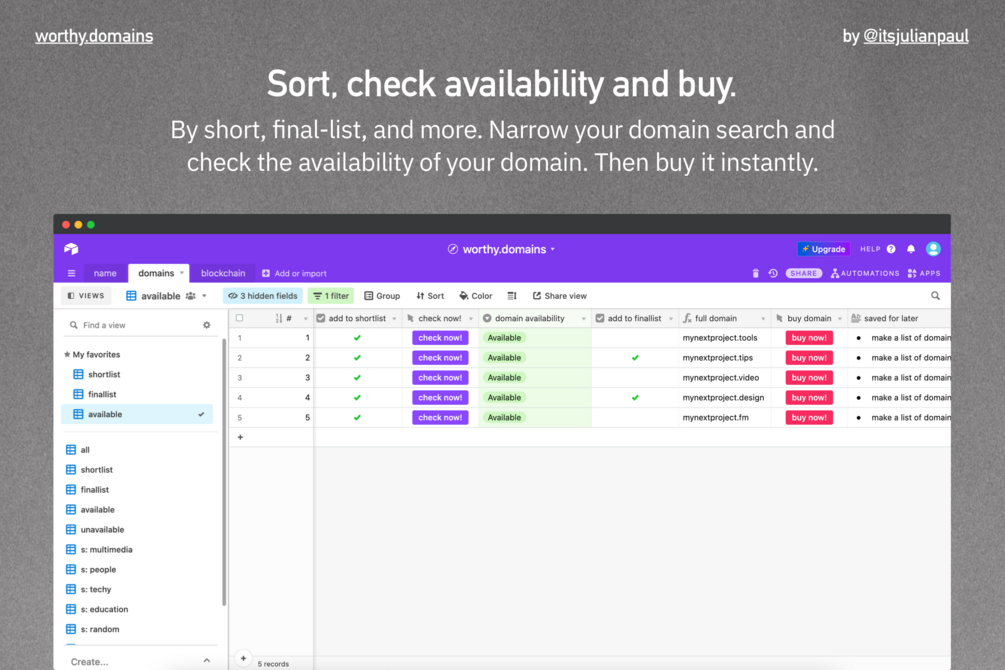
Task: Open check now! column dropdown
Action: pos(471,319)
